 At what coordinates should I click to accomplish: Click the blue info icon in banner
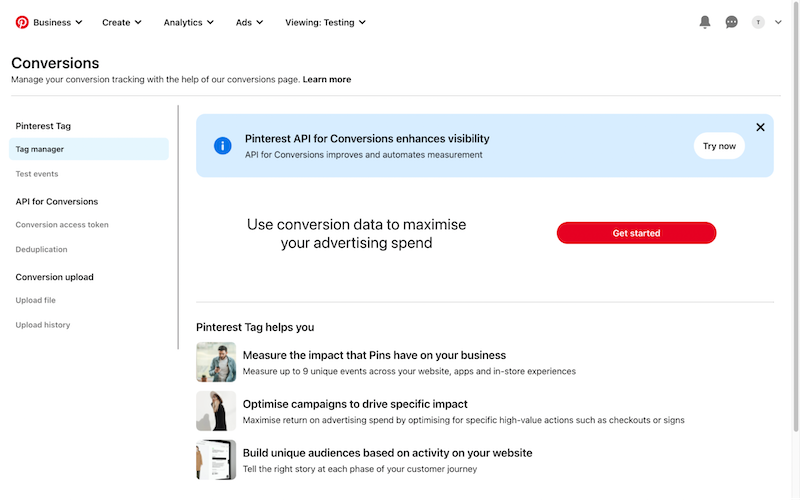(x=222, y=145)
